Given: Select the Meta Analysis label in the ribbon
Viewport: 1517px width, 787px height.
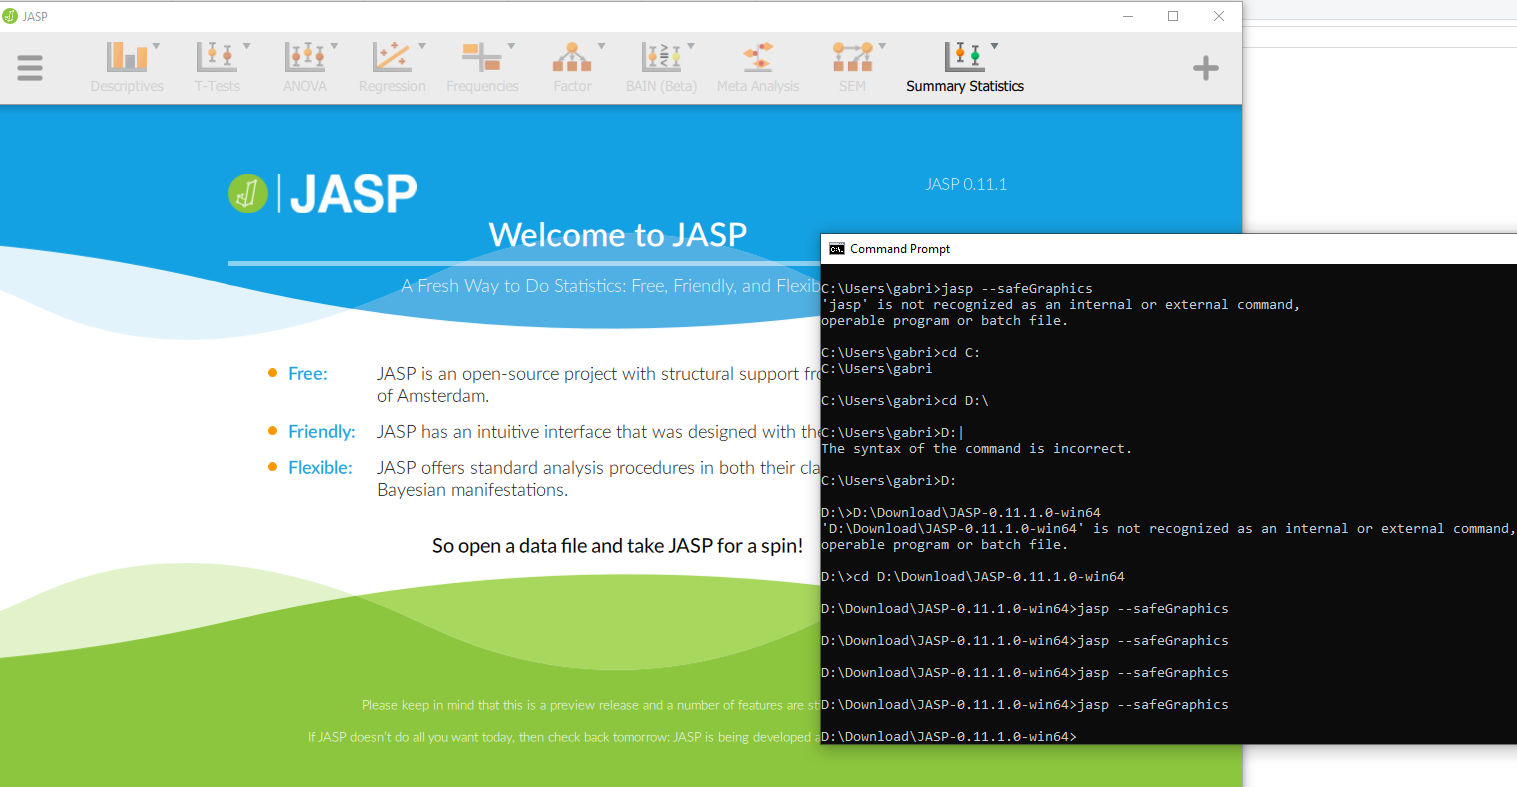Looking at the screenshot, I should pyautogui.click(x=758, y=86).
